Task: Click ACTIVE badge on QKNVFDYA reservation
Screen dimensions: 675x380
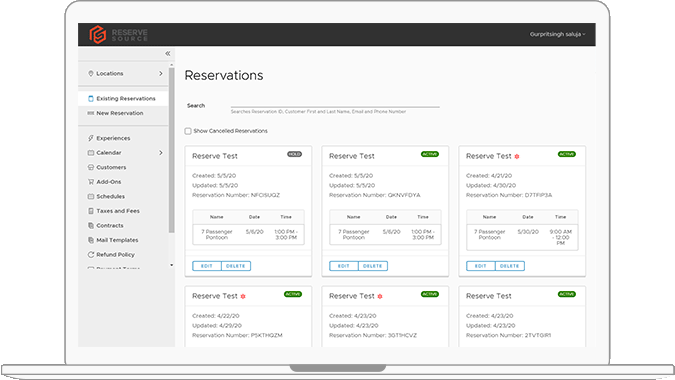Action: click(x=430, y=154)
